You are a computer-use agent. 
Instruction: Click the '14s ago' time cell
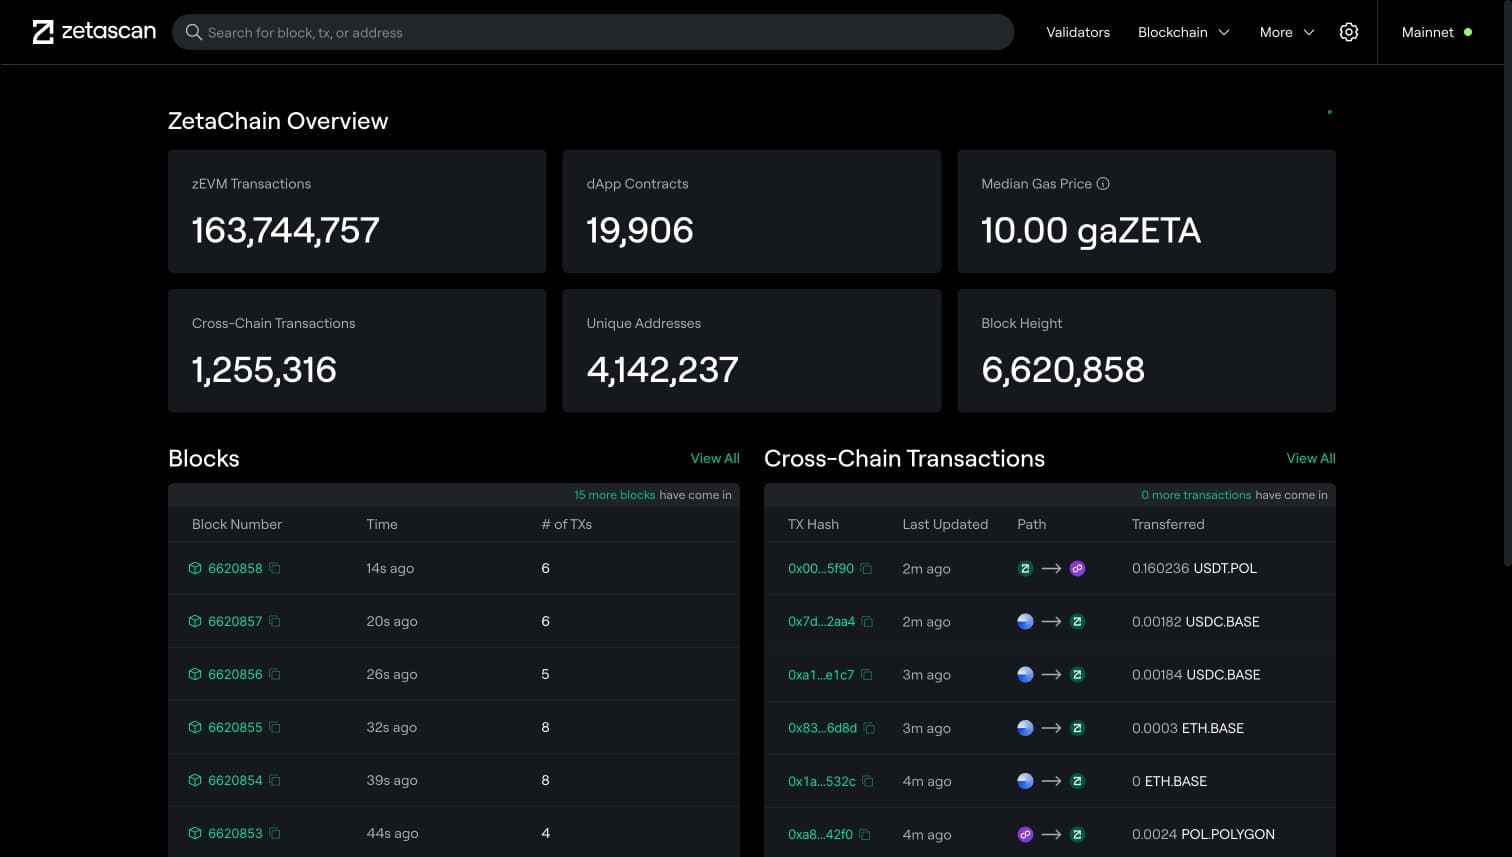(390, 568)
